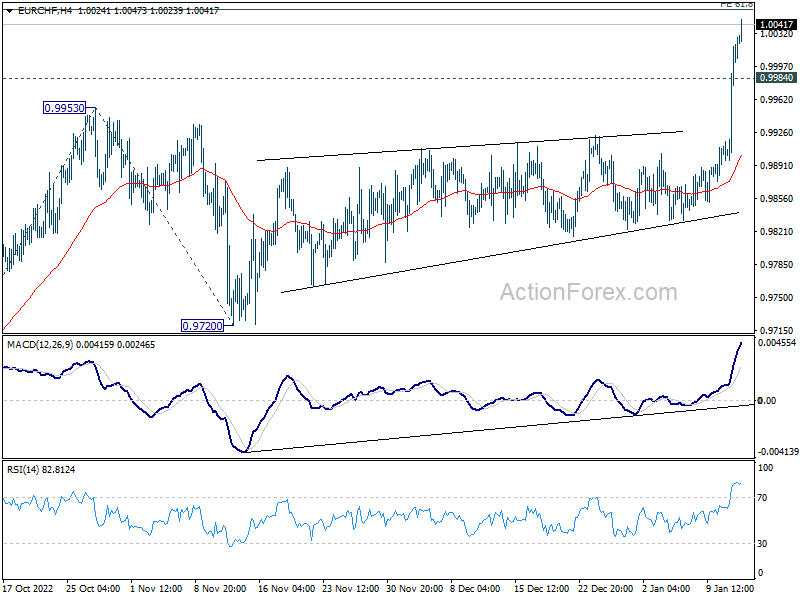Image resolution: width=800 pixels, height=600 pixels.
Task: Click the MACD 0.004554 scale value
Action: [777, 343]
